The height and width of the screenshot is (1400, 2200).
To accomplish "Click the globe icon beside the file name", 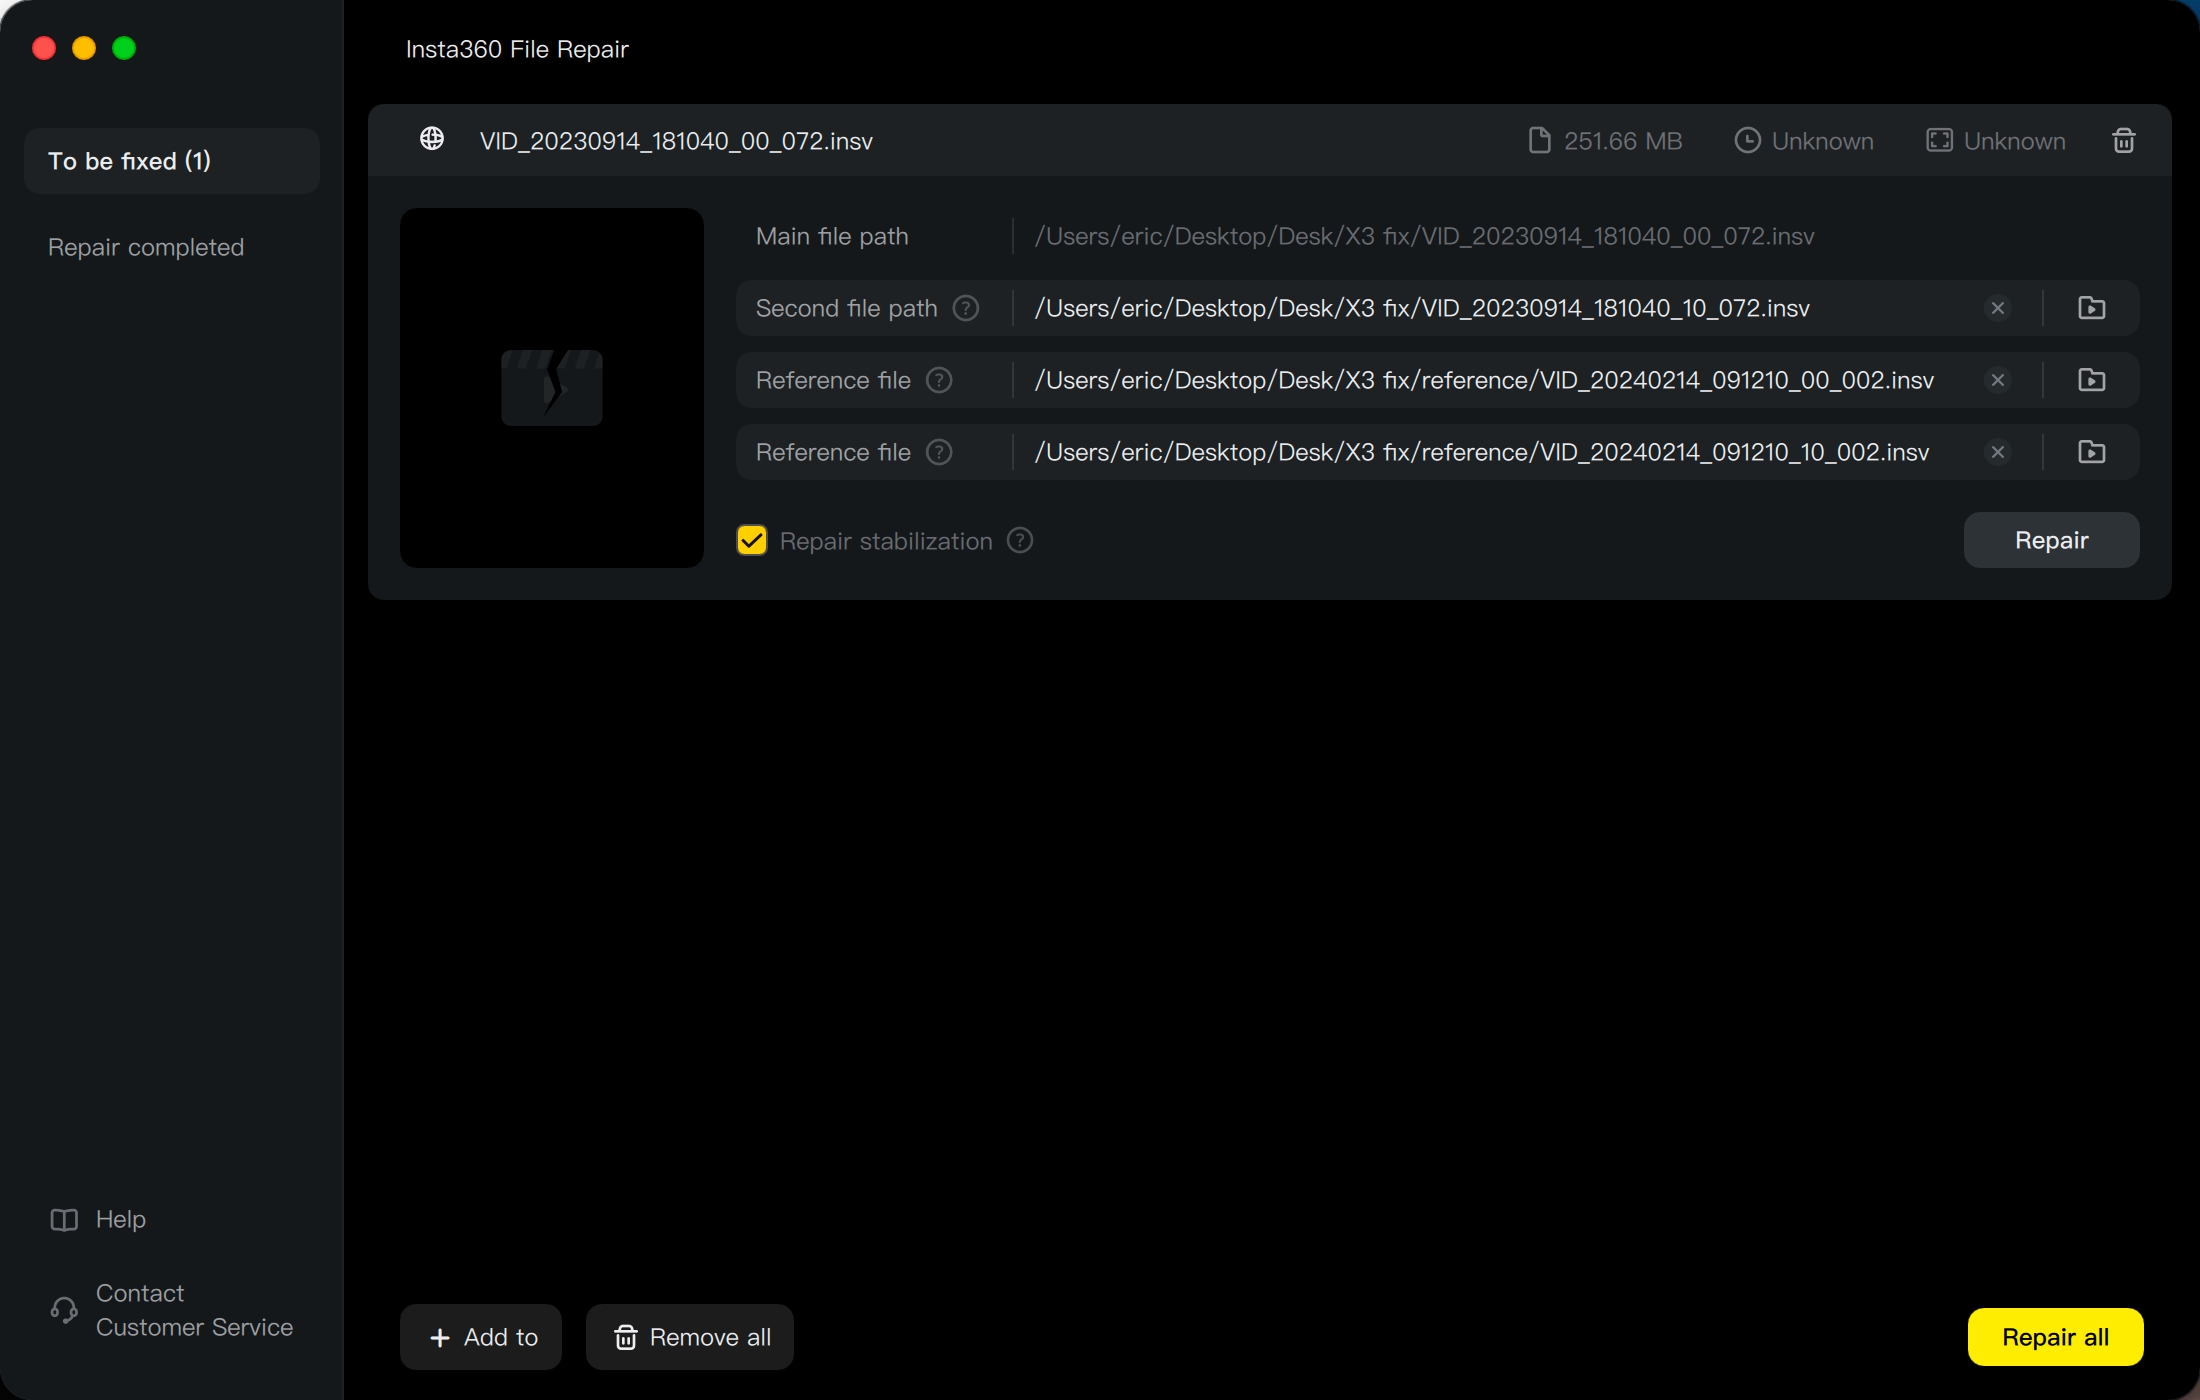I will coord(432,139).
